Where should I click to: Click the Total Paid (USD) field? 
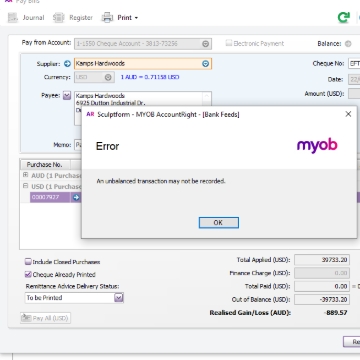(322, 286)
